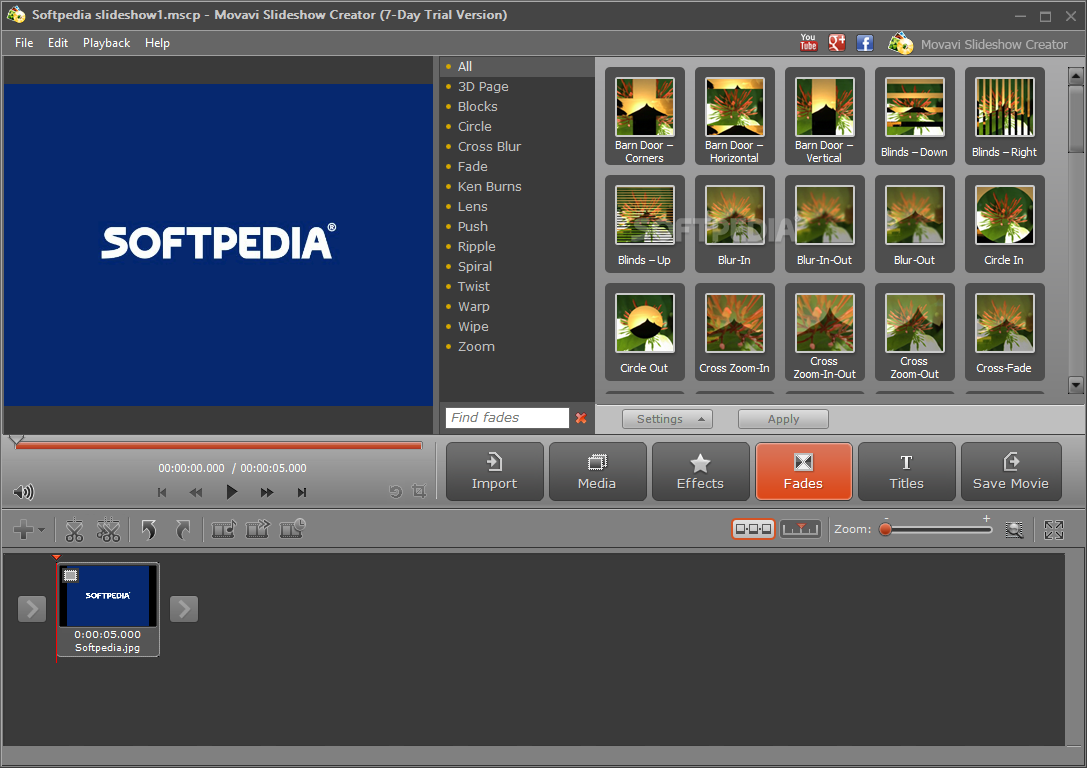Select the crop tool icon
The image size is (1087, 768).
(x=419, y=491)
